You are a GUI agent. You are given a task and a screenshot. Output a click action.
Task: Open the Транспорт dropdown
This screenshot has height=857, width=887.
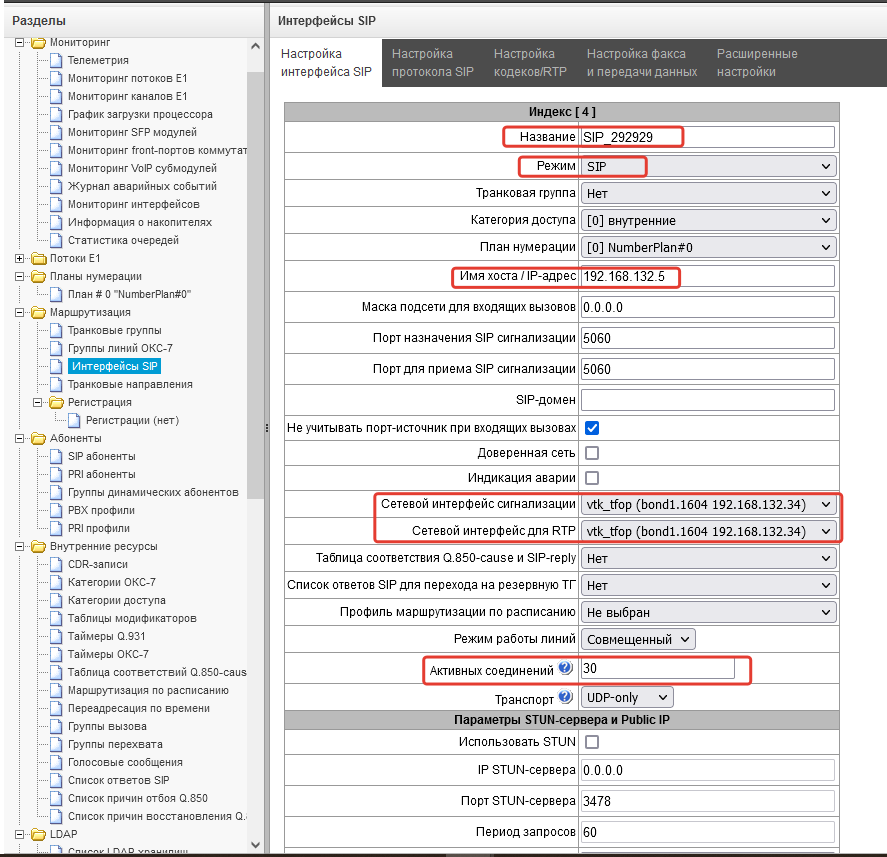coord(627,697)
